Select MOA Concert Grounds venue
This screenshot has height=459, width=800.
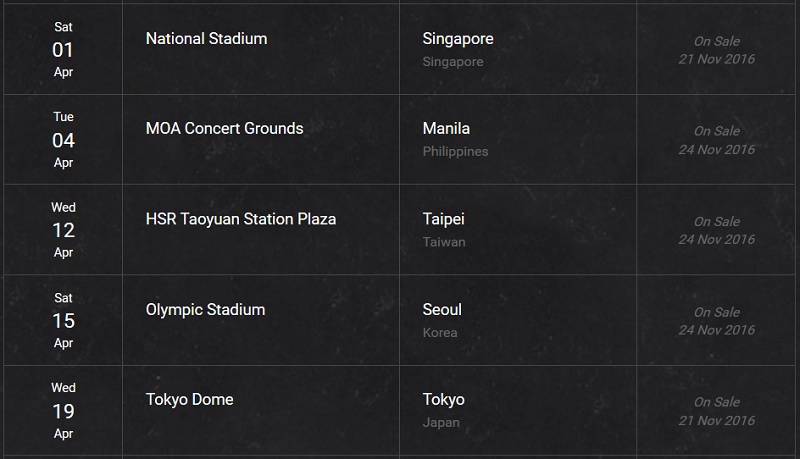[224, 129]
